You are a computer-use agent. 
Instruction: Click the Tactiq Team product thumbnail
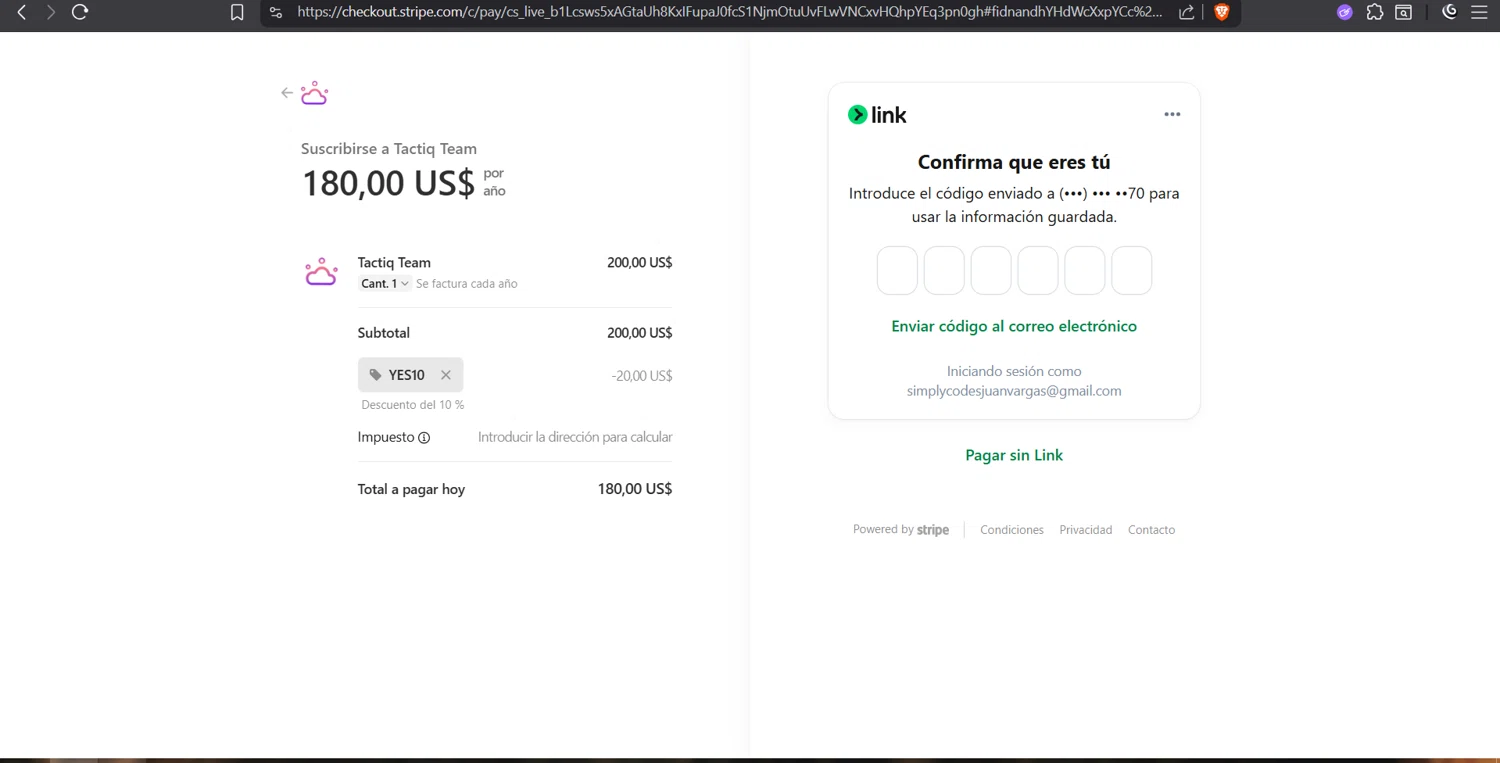click(321, 272)
